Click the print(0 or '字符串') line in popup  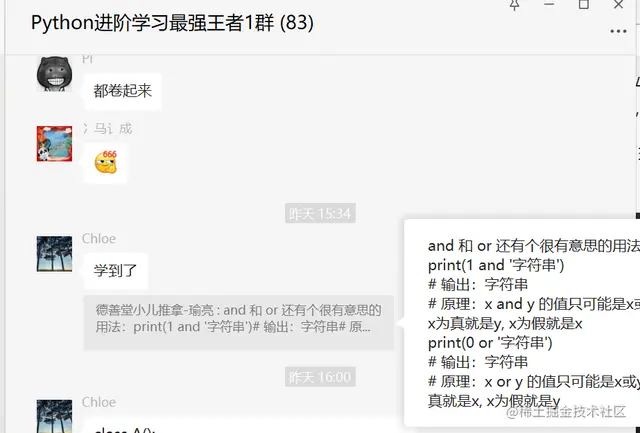[490, 343]
